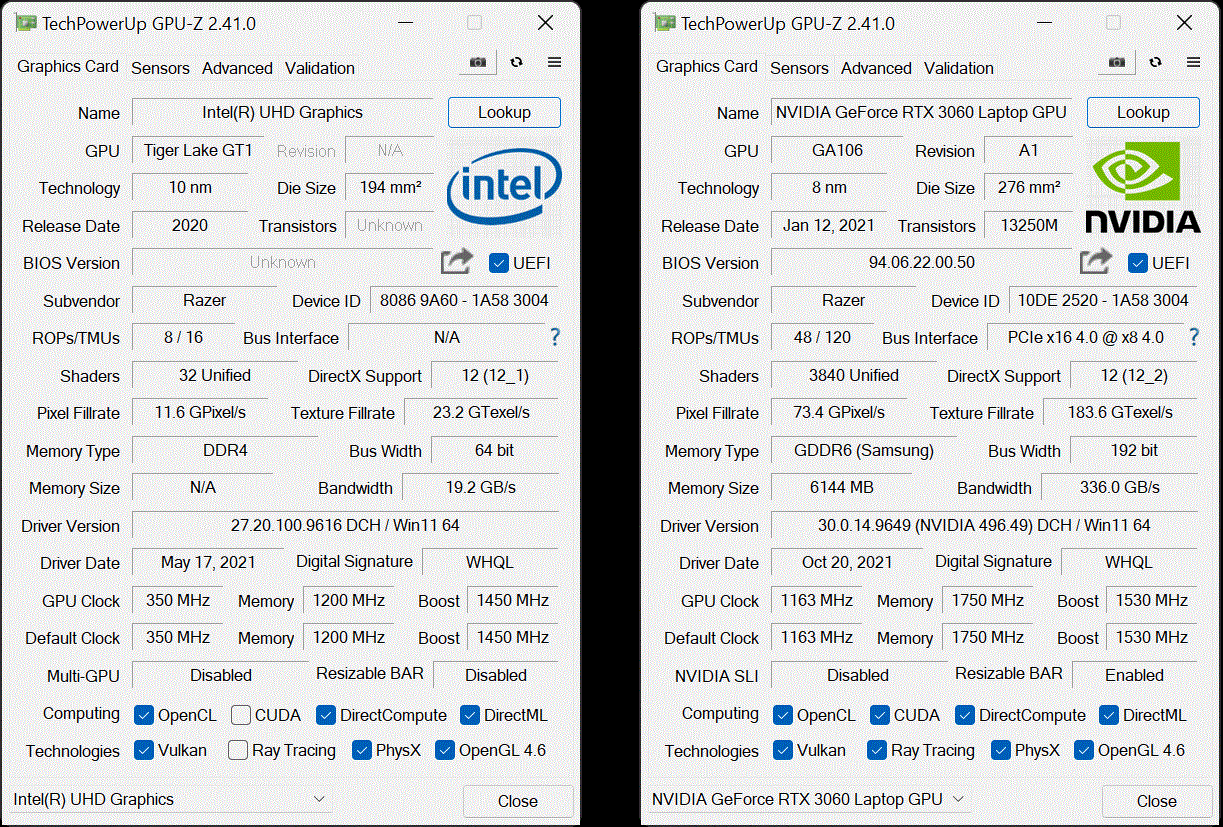1223x827 pixels.
Task: Toggle UEFI checkbox in NVIDIA window
Action: click(1138, 263)
